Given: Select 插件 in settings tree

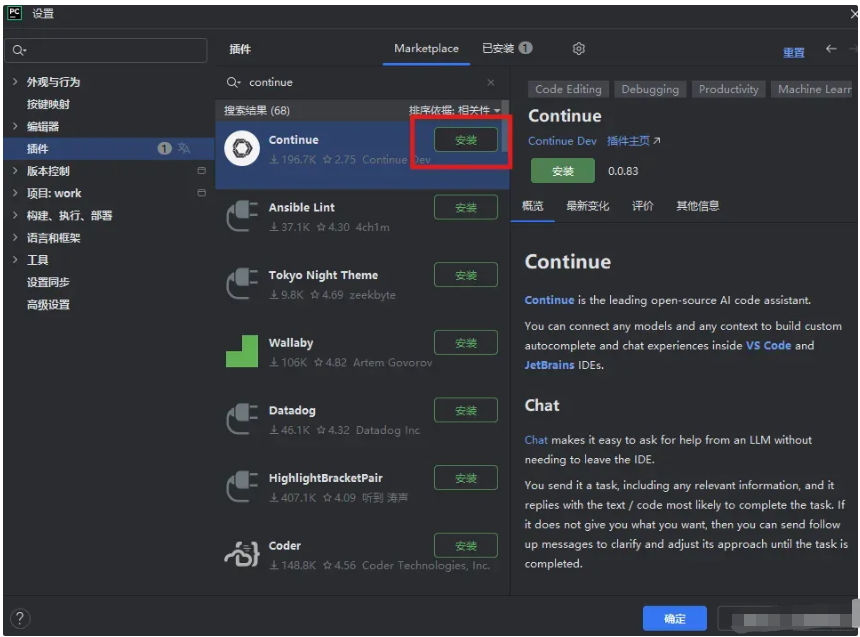Looking at the screenshot, I should pyautogui.click(x=109, y=148).
